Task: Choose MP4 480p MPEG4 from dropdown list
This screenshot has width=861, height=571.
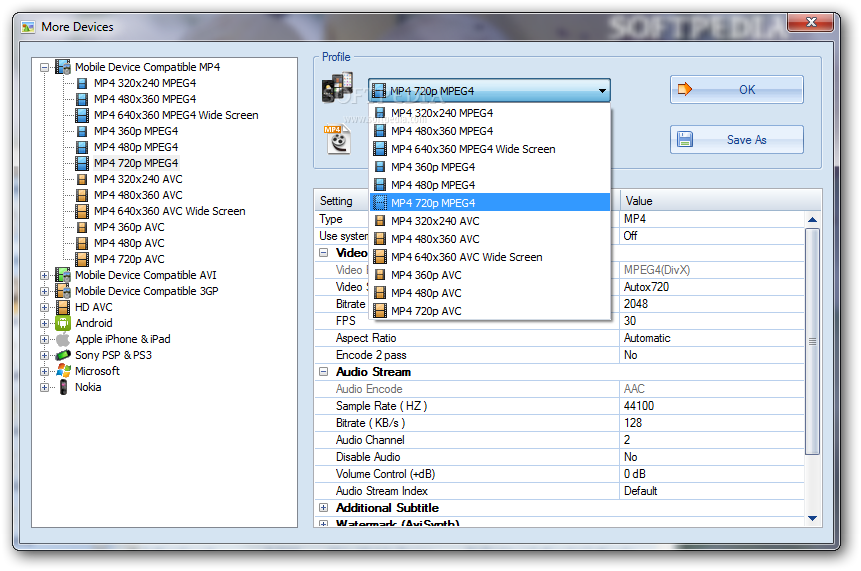Action: coord(490,185)
